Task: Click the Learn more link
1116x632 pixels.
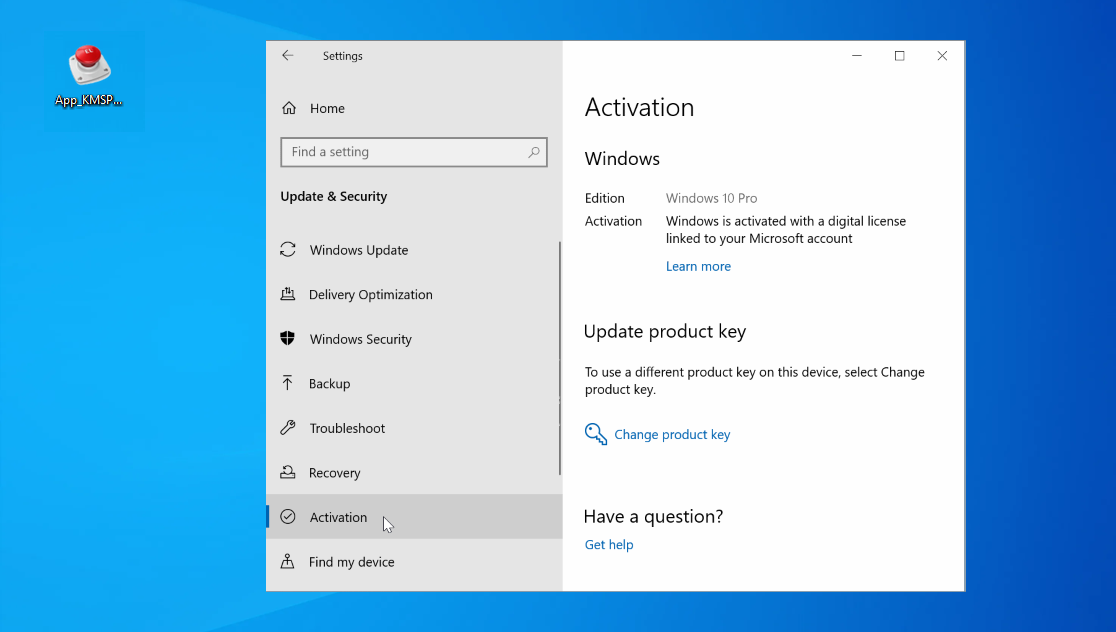Action: (698, 266)
